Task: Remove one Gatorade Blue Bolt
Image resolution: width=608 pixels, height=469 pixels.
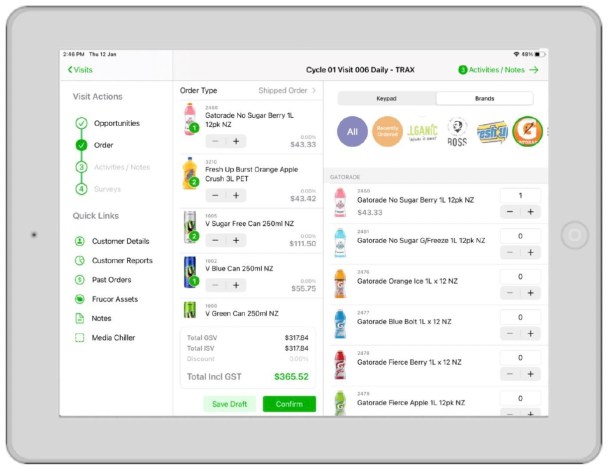Action: coord(510,333)
